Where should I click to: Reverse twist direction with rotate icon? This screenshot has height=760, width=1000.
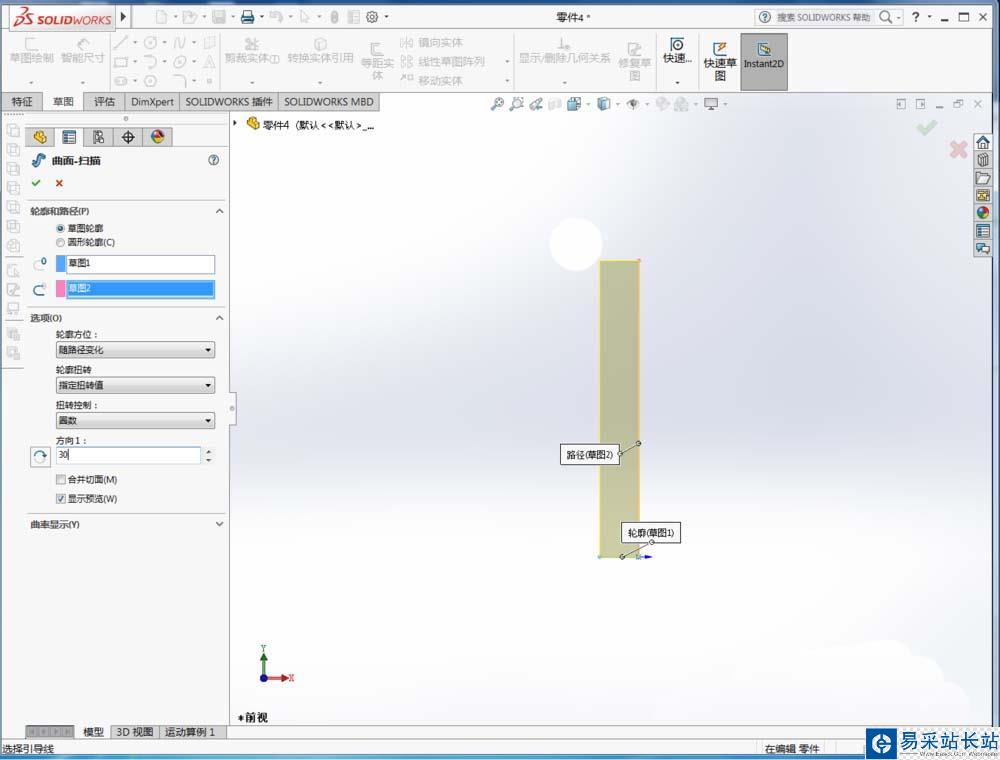click(x=40, y=456)
